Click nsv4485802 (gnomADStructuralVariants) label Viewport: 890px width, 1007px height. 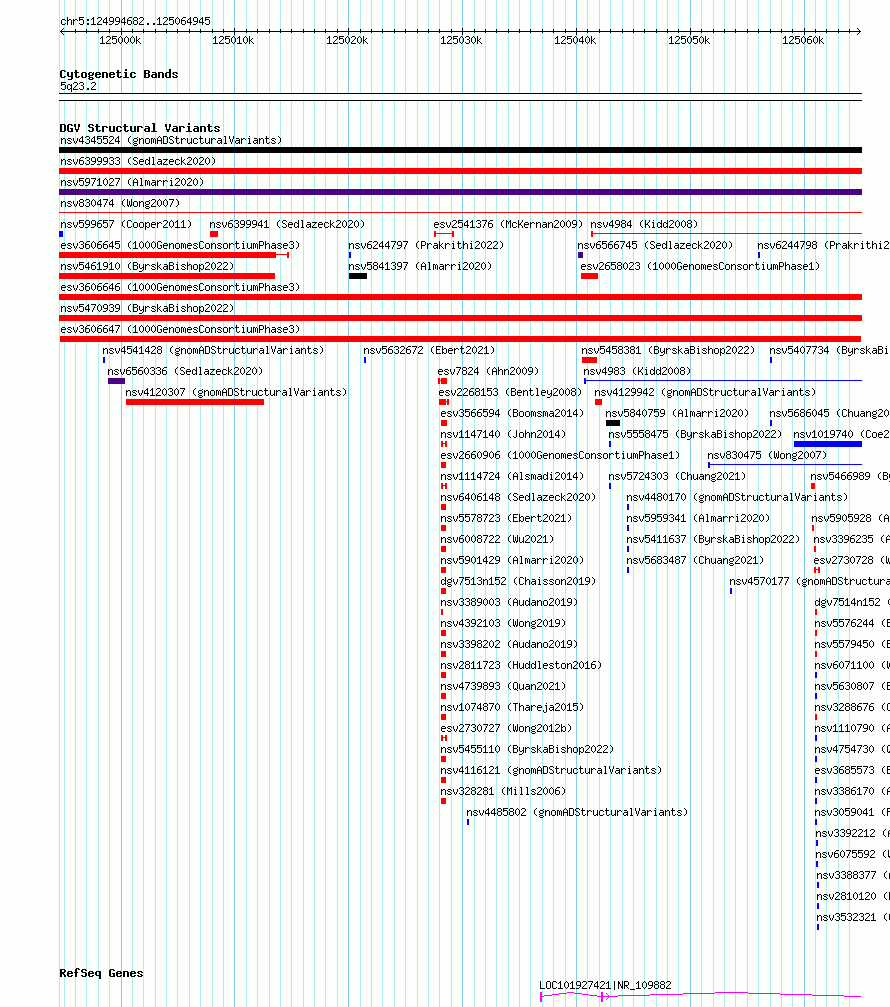tap(577, 813)
